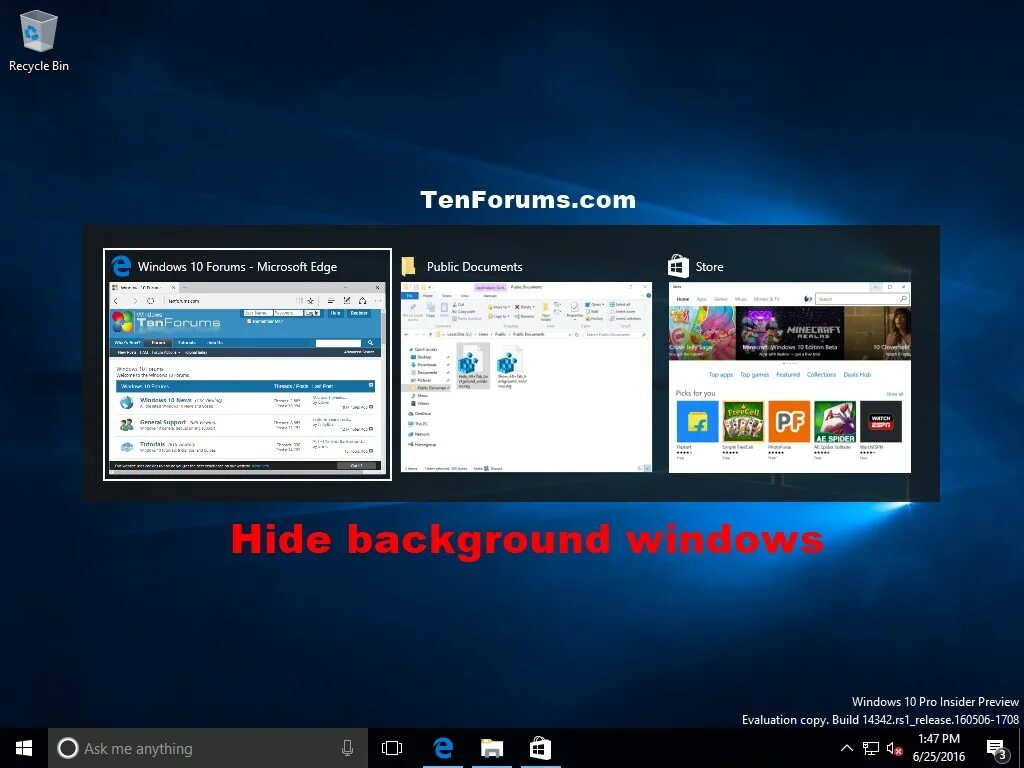Open Microsoft Edge from the taskbar
This screenshot has height=768, width=1024.
pyautogui.click(x=443, y=748)
